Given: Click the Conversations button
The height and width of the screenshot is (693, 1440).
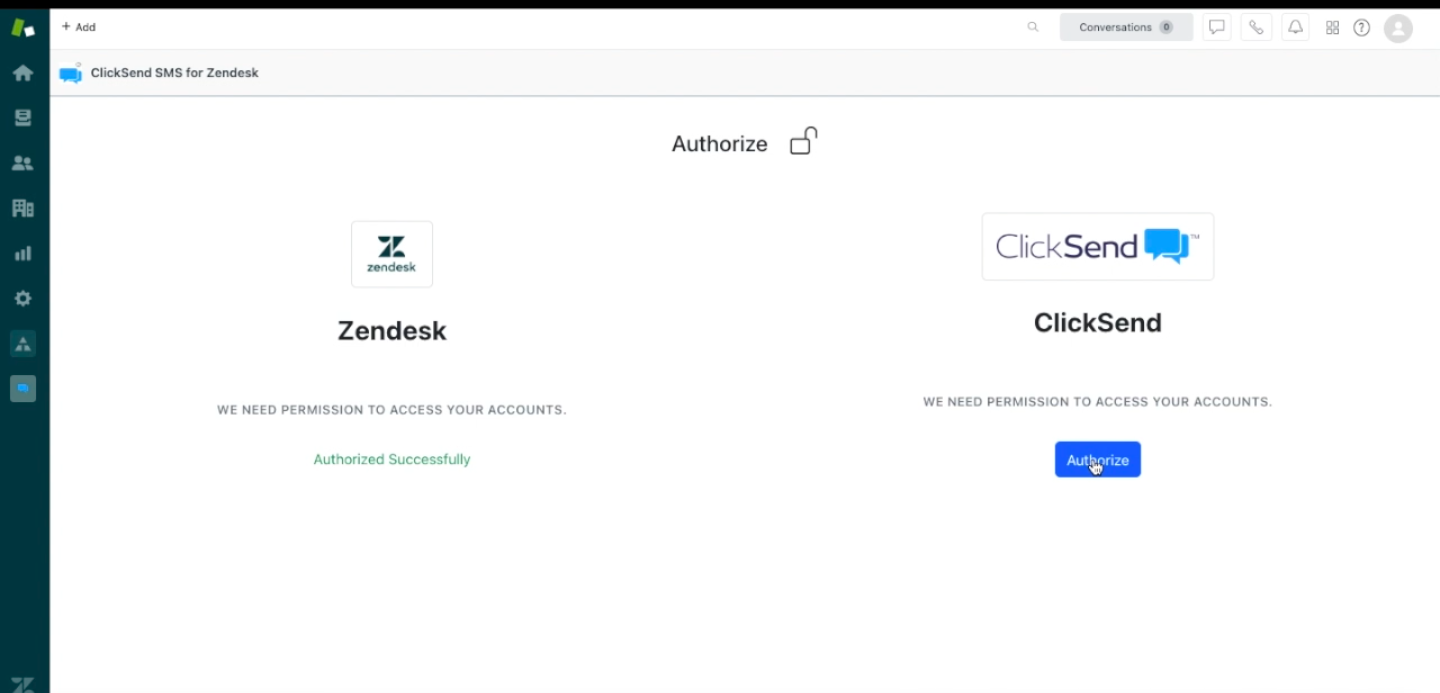Looking at the screenshot, I should pyautogui.click(x=1126, y=27).
